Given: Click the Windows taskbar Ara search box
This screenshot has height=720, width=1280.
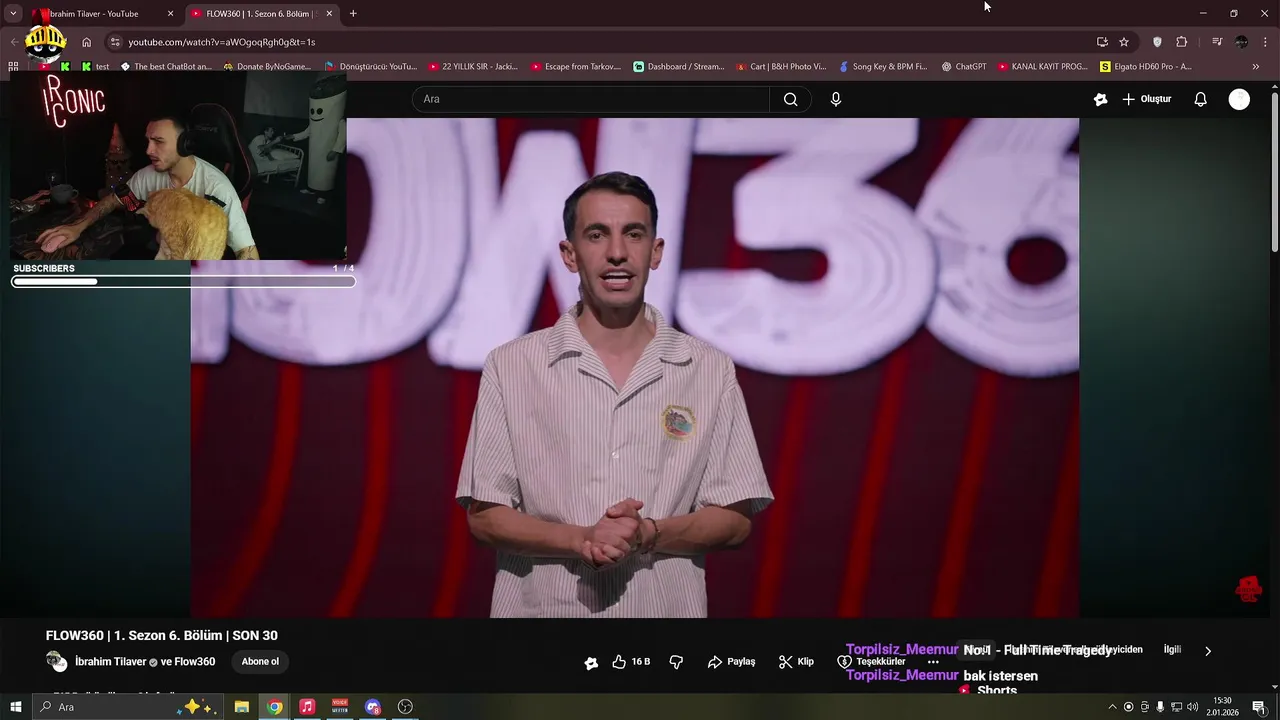Looking at the screenshot, I should click(x=126, y=707).
